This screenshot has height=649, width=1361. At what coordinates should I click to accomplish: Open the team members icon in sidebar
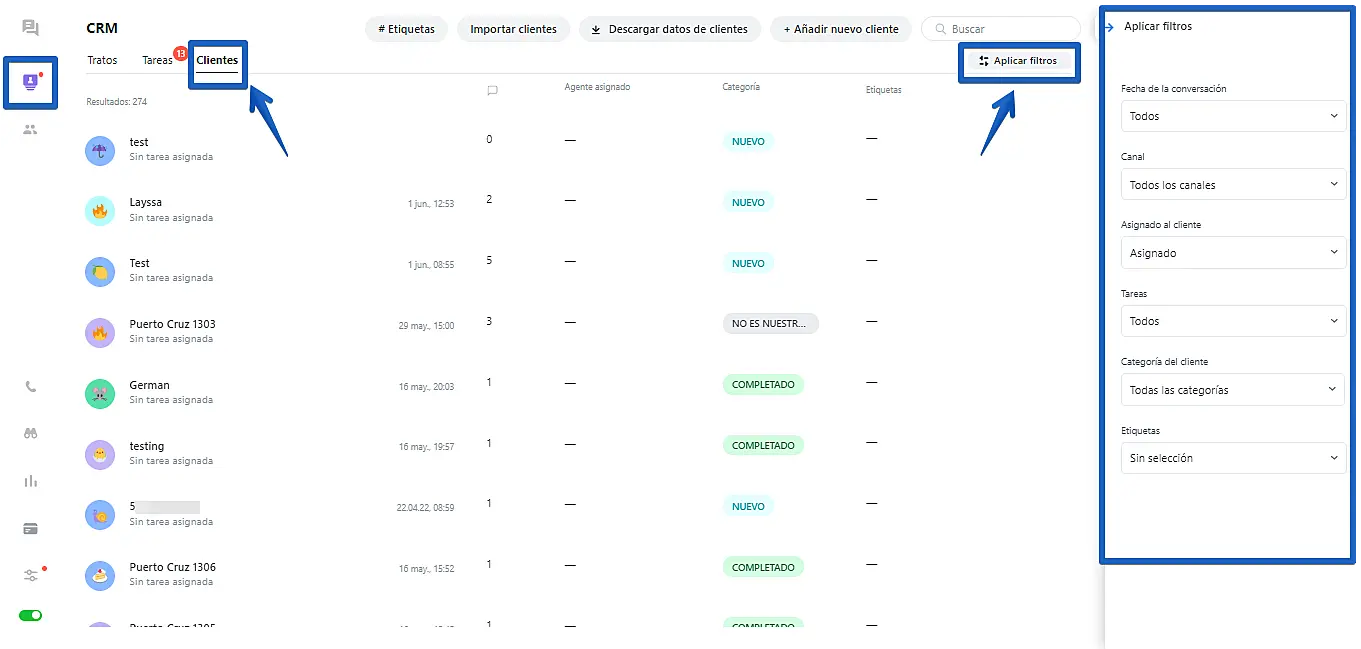[30, 129]
